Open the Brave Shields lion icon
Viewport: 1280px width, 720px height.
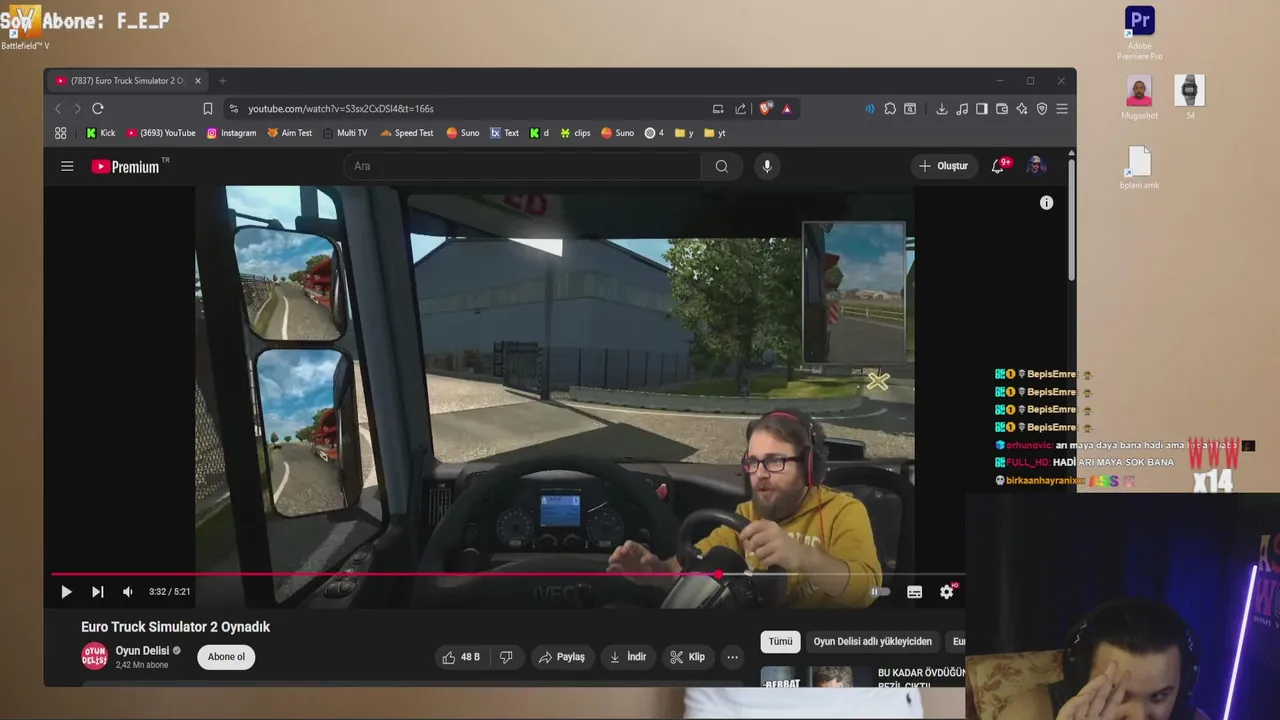pyautogui.click(x=766, y=108)
